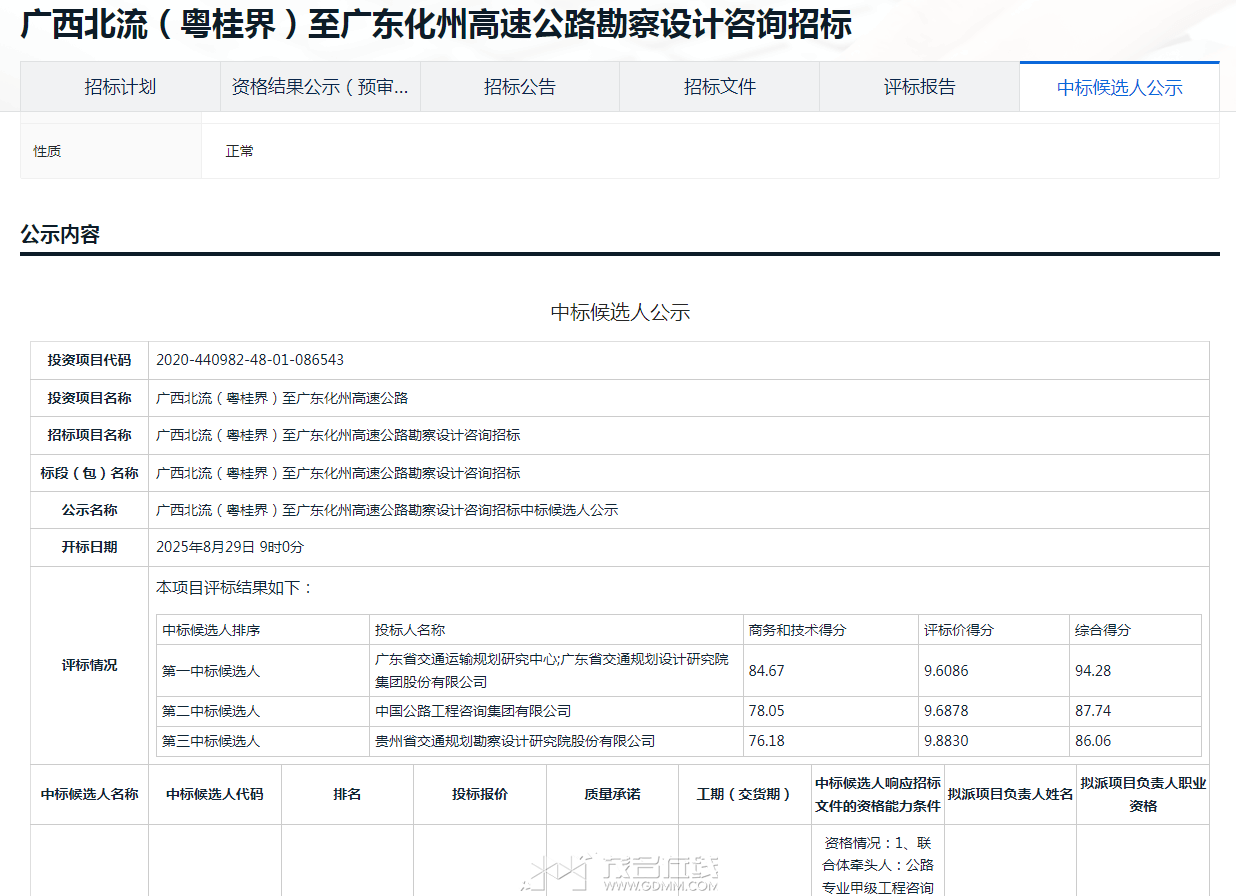Viewport: 1236px width, 896px height.
Task: Click the 投标报价 column header
Action: (x=480, y=794)
